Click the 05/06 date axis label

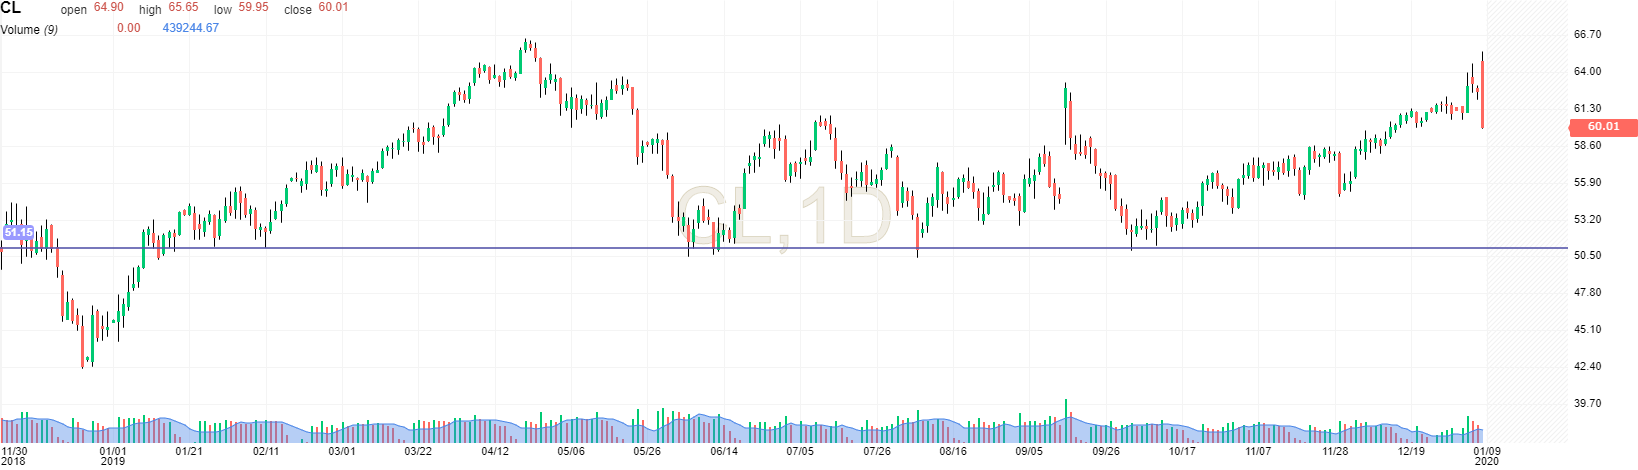point(571,451)
